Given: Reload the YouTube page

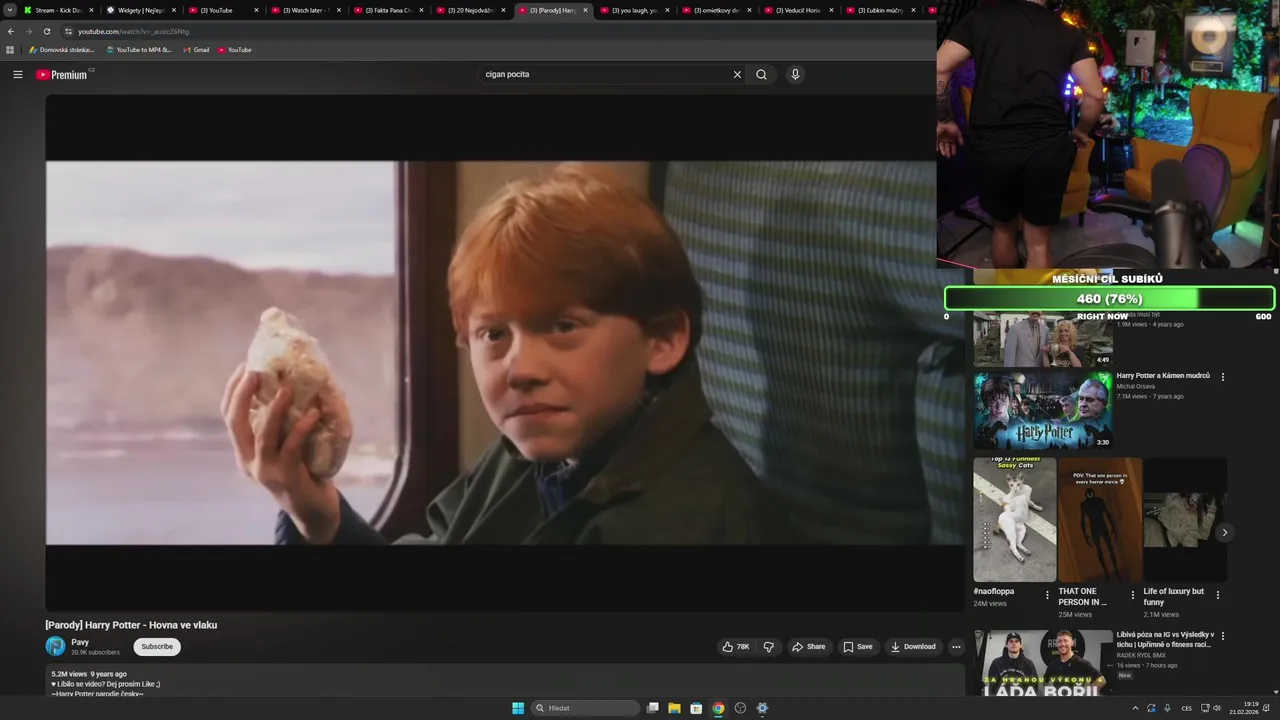Looking at the screenshot, I should (x=46, y=31).
